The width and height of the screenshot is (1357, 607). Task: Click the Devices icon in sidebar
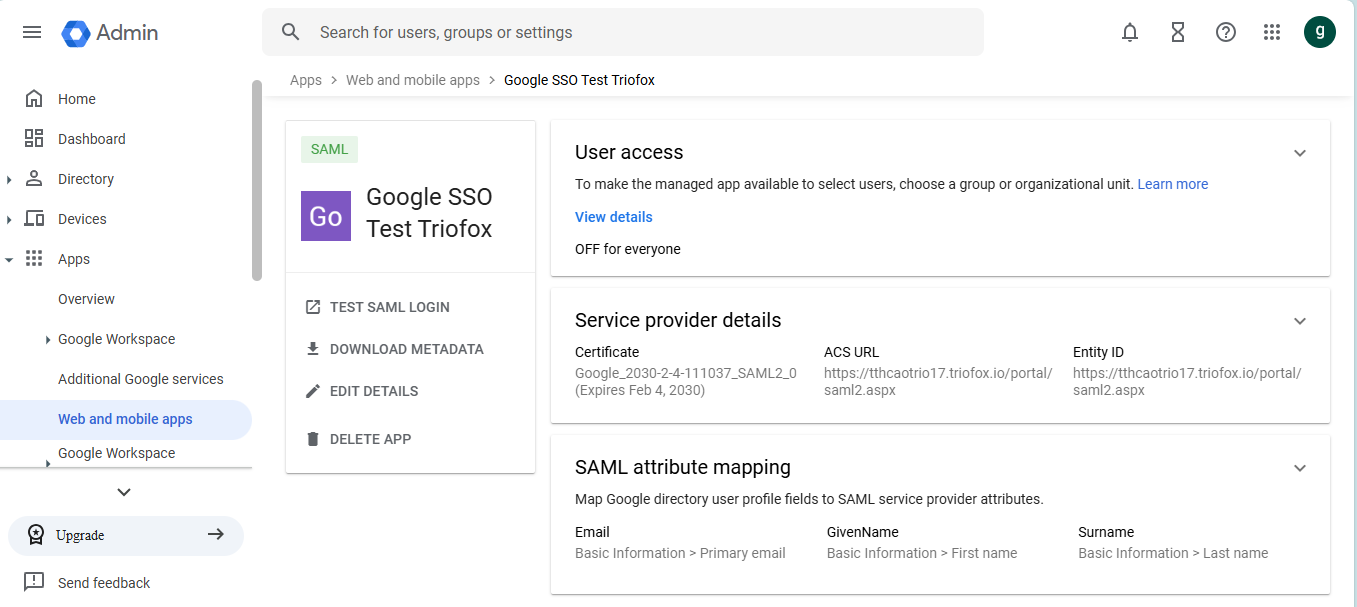pos(34,219)
